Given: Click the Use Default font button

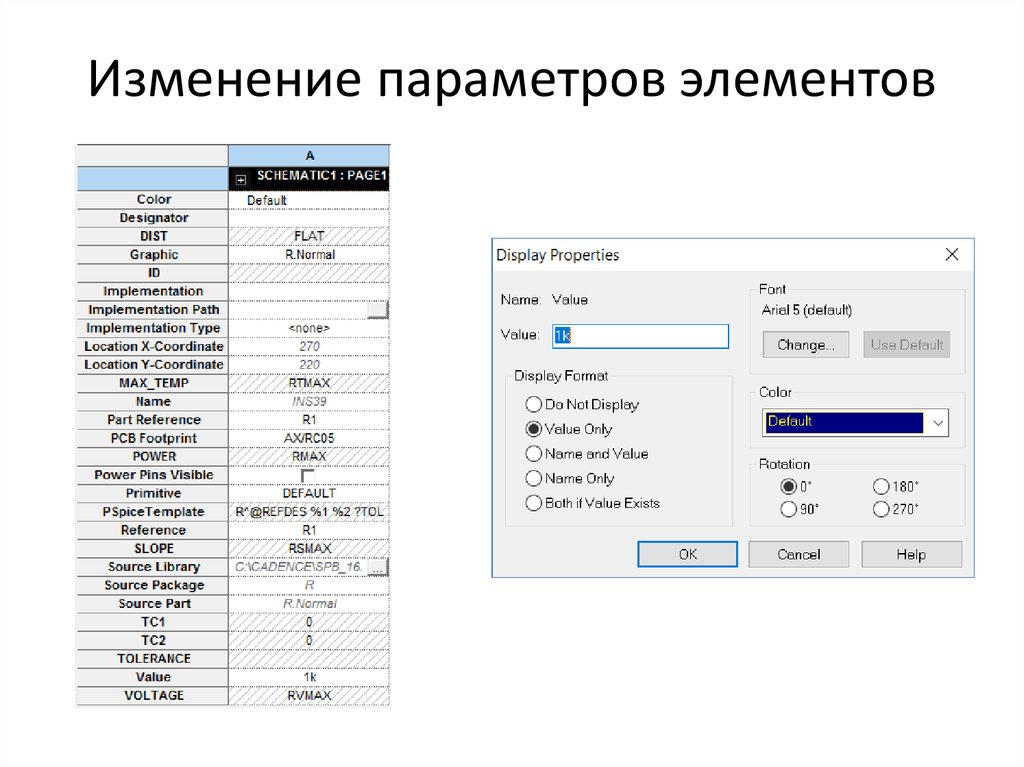Looking at the screenshot, I should click(906, 344).
